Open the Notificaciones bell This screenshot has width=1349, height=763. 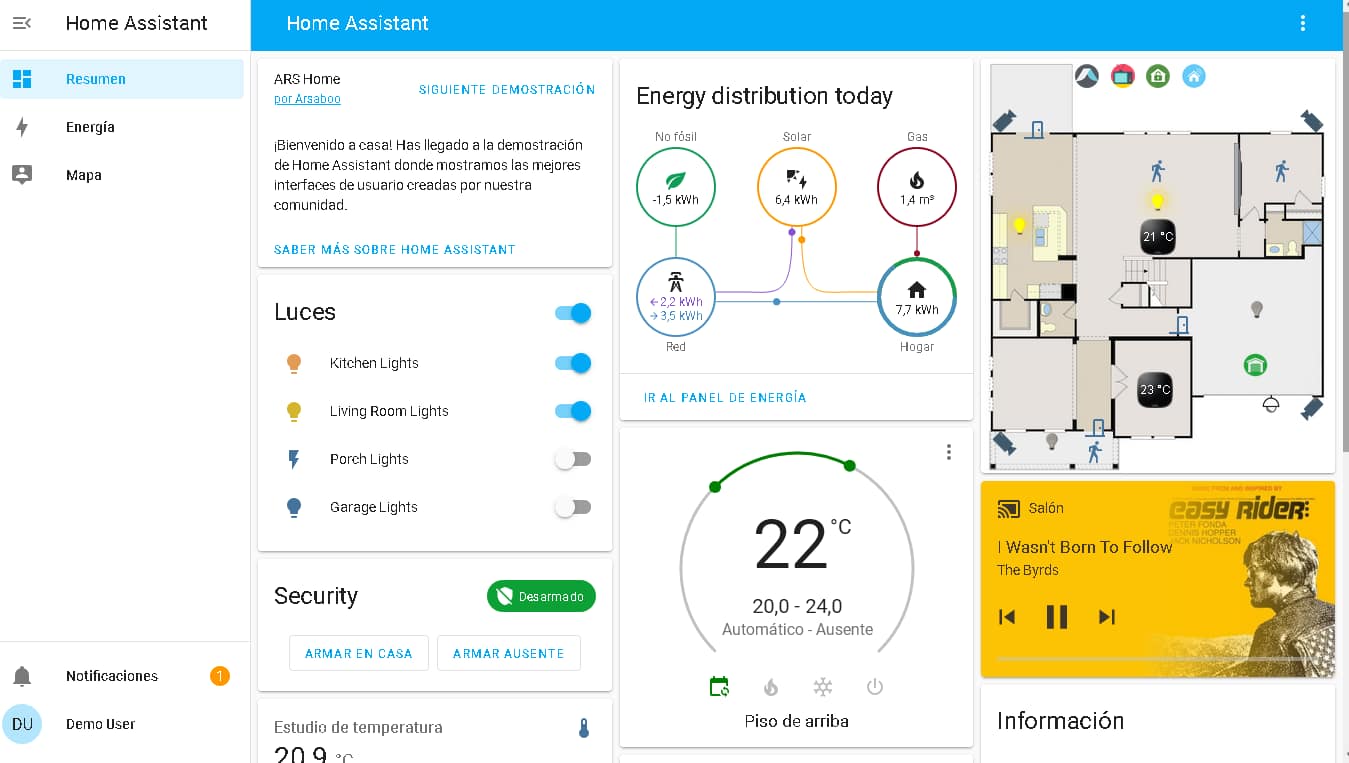click(22, 676)
